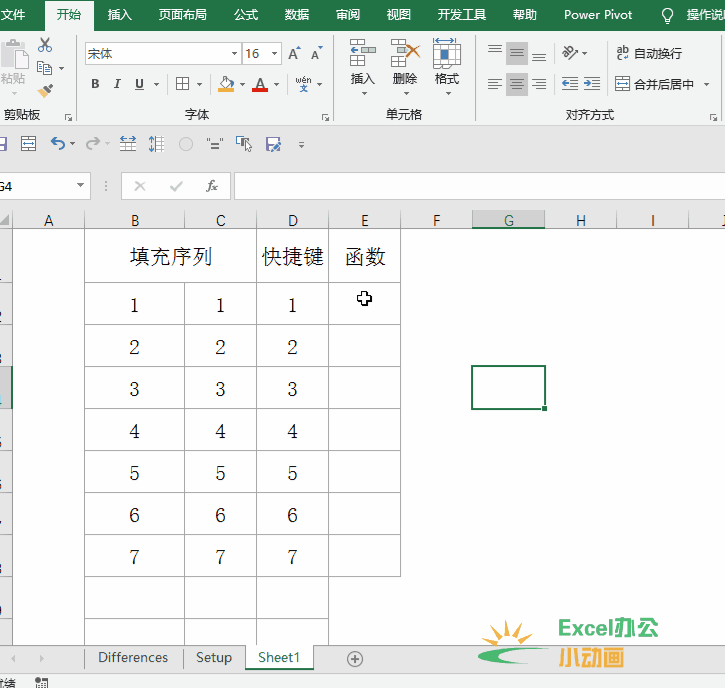The image size is (725, 688).
Task: Switch to the 插入 Insert tab
Action: pos(119,15)
